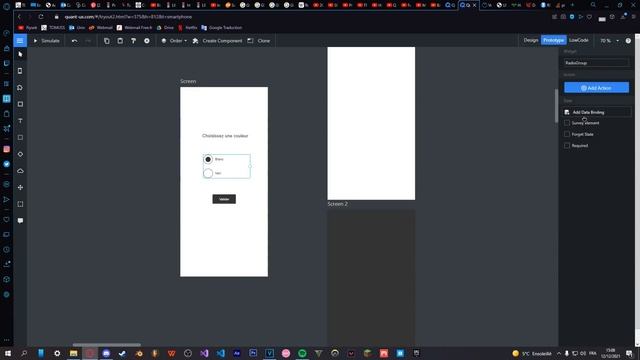
Task: Select the dashed selection frame tool
Action: coord(20,204)
